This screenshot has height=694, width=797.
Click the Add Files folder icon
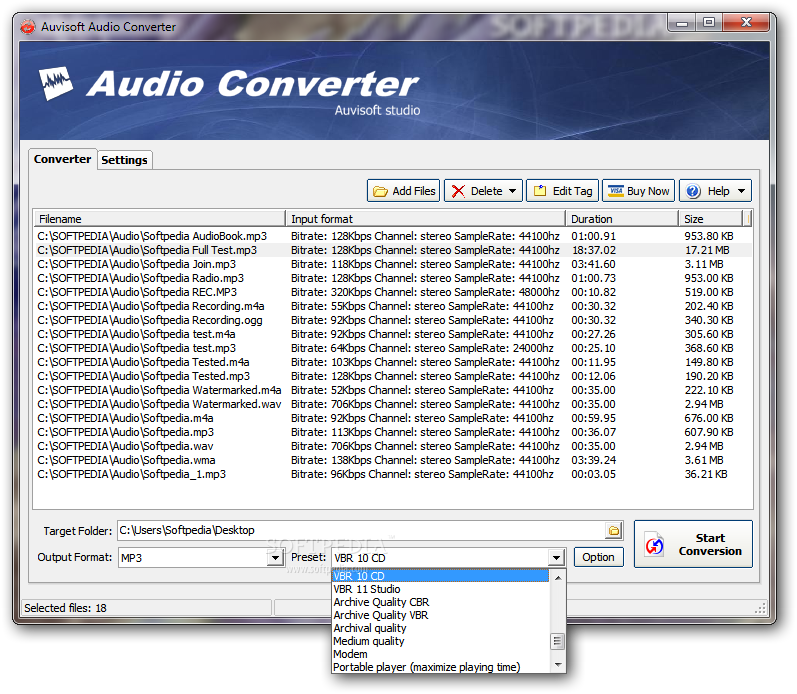(x=380, y=191)
